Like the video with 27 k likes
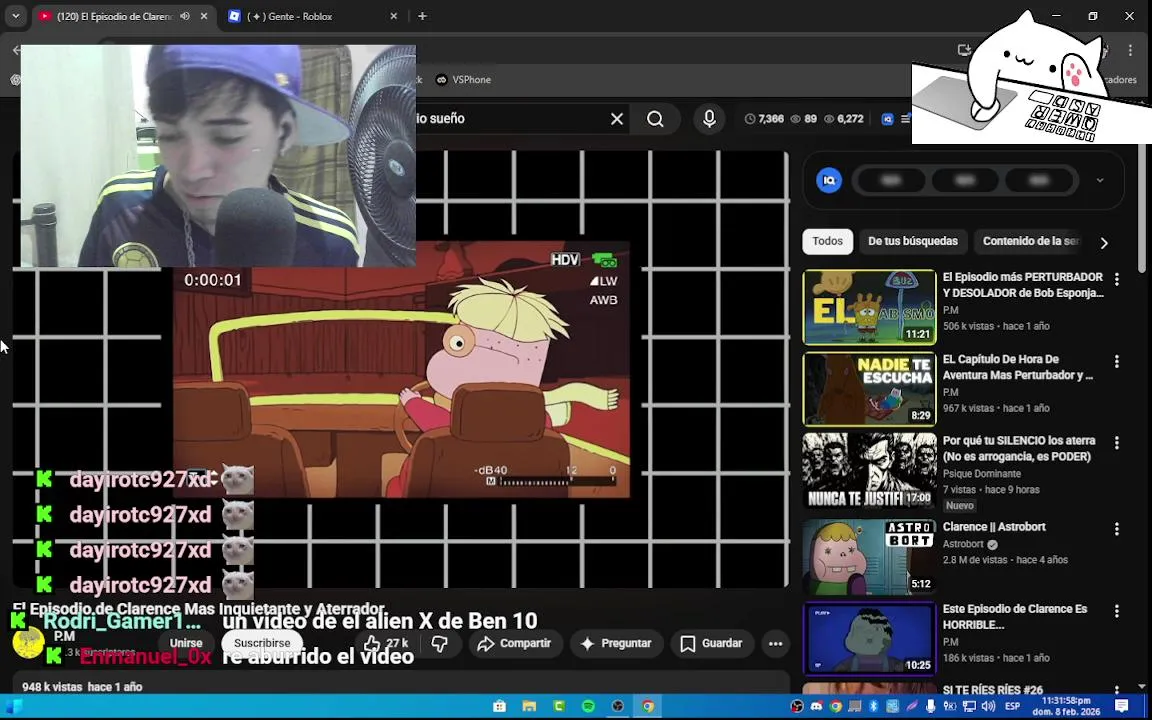 click(386, 644)
